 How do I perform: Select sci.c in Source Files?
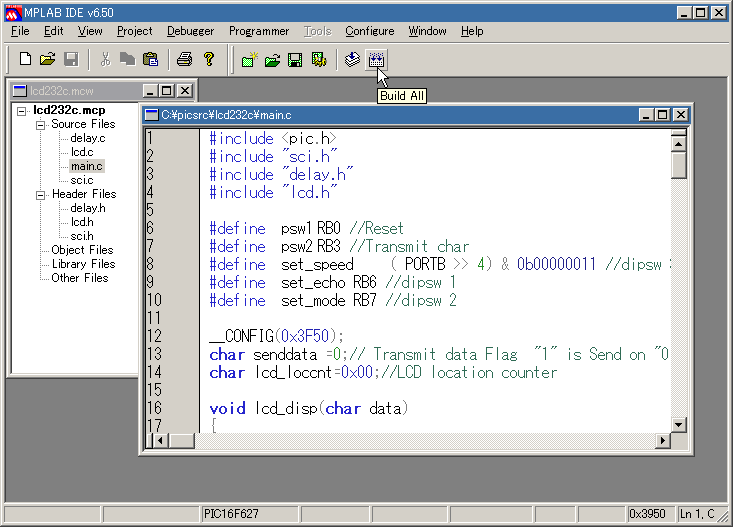[x=82, y=180]
